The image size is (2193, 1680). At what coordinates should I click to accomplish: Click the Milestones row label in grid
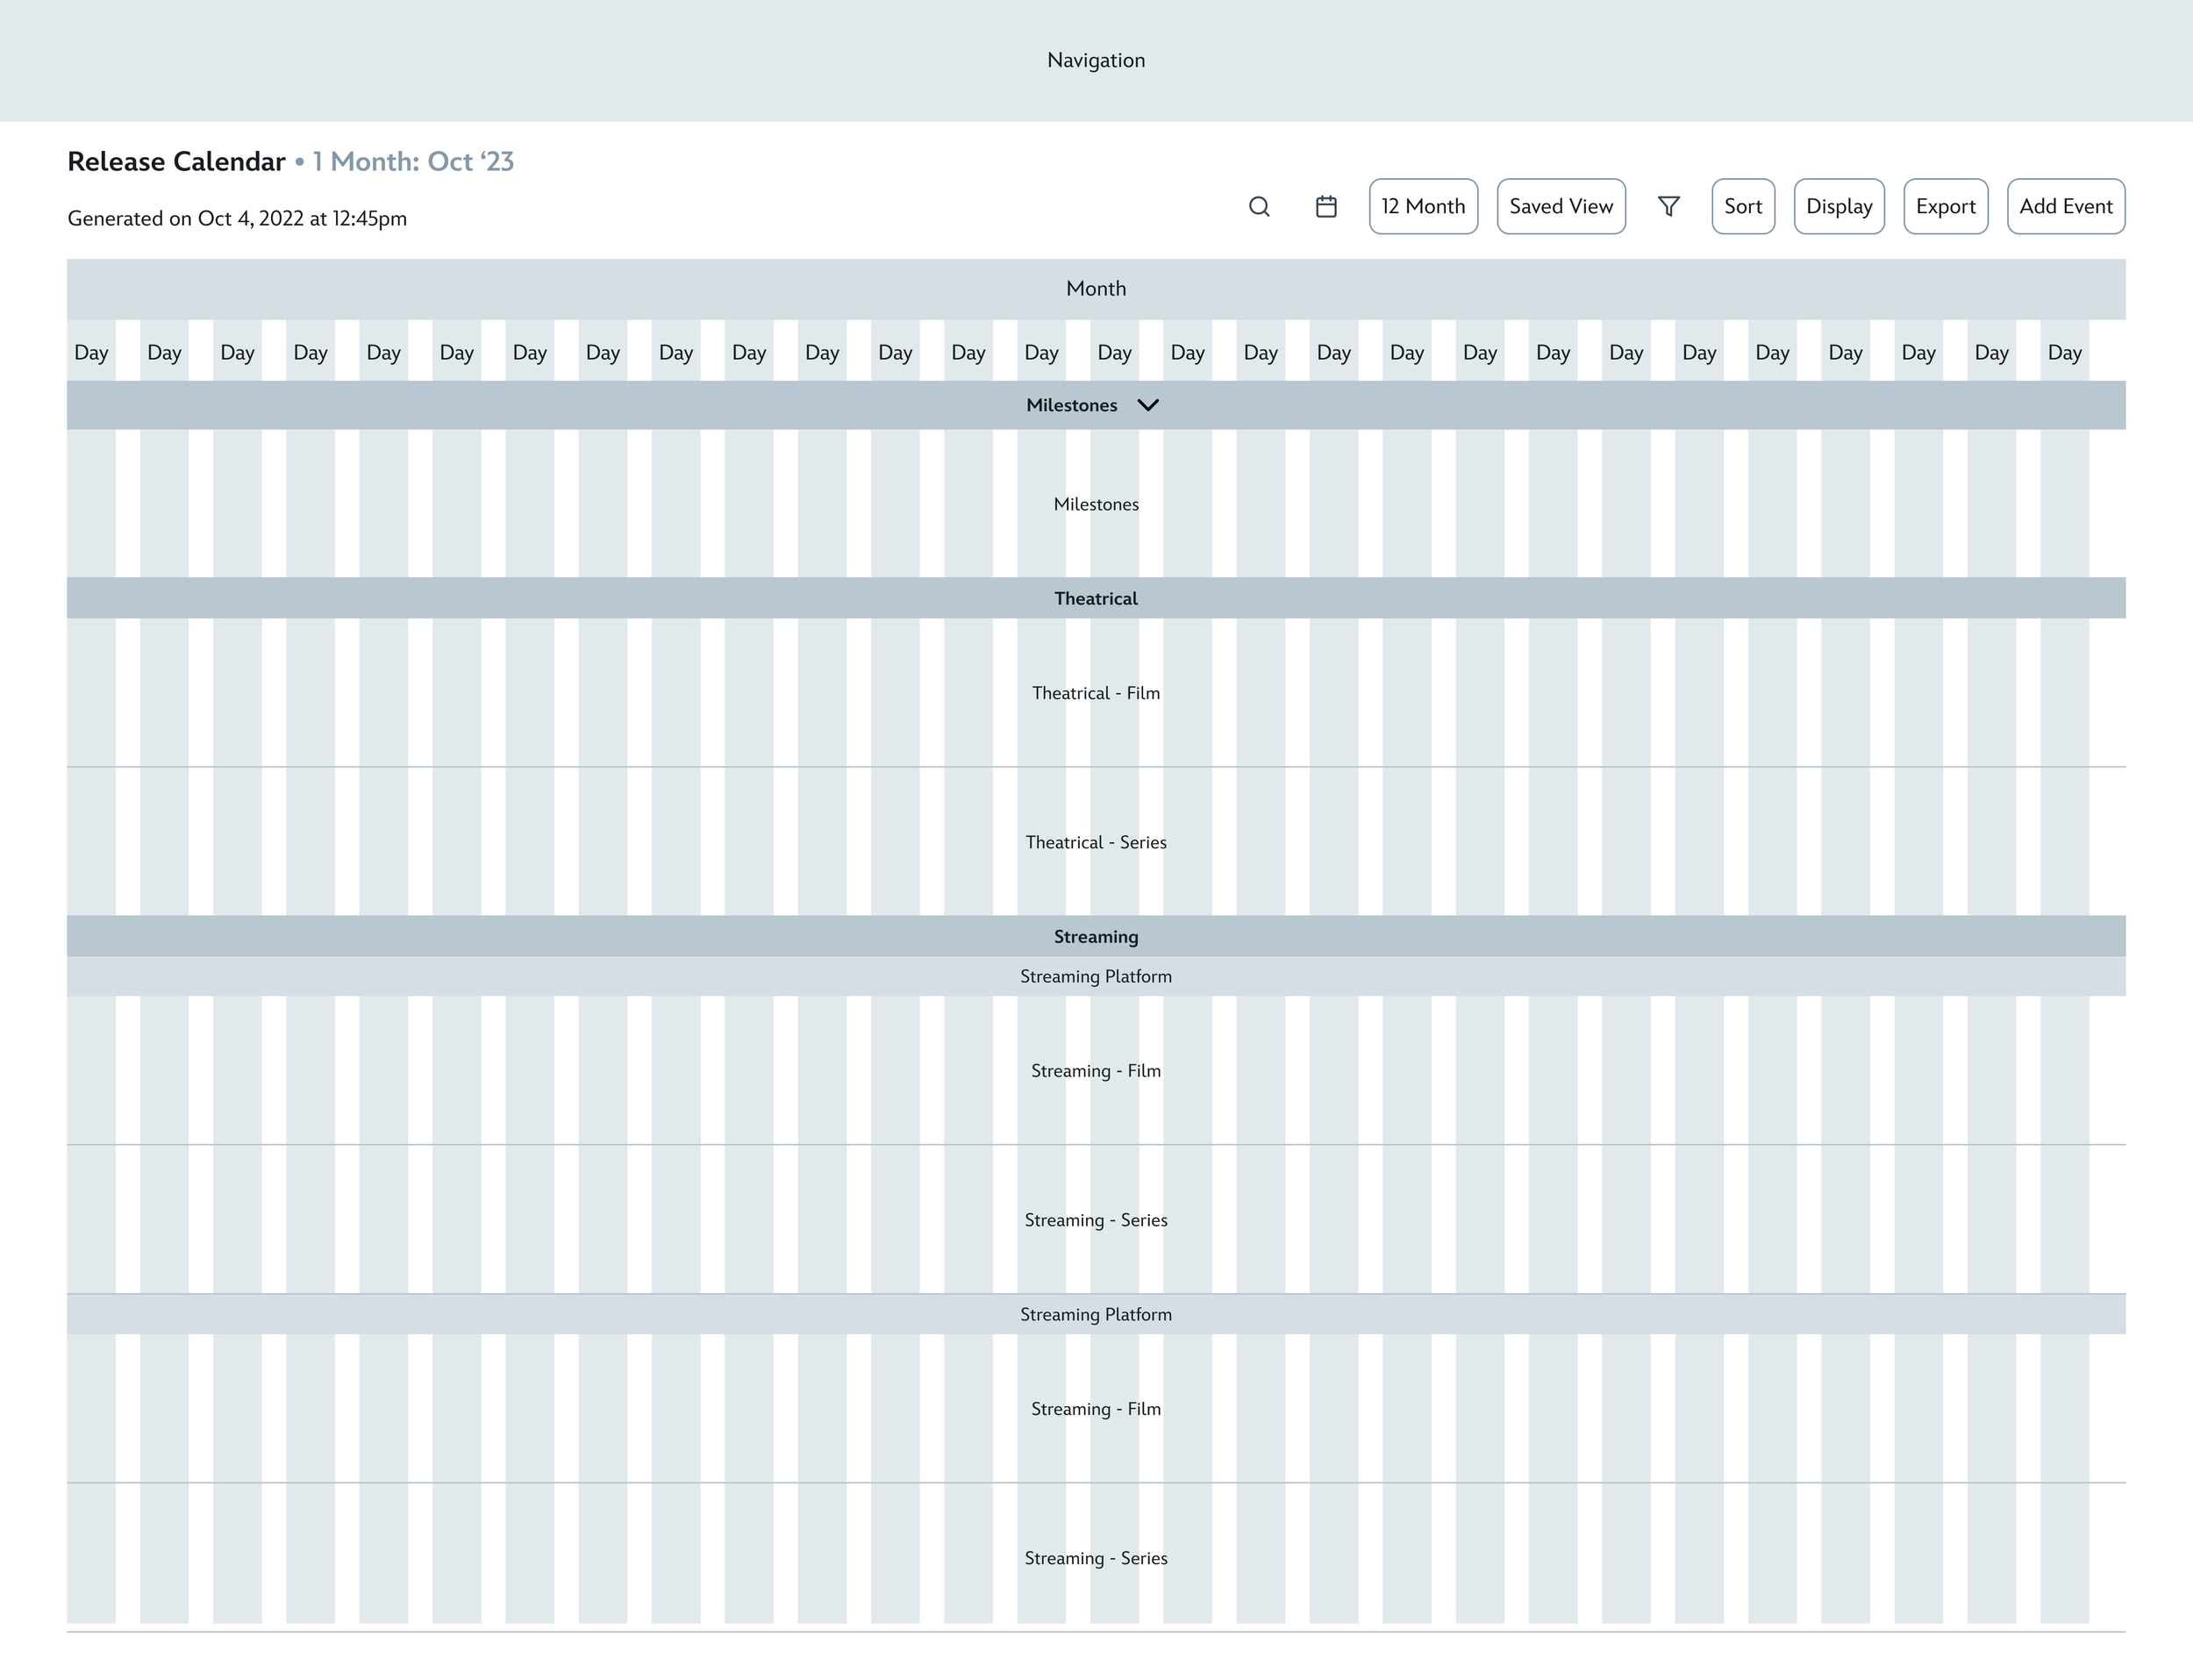(1096, 504)
